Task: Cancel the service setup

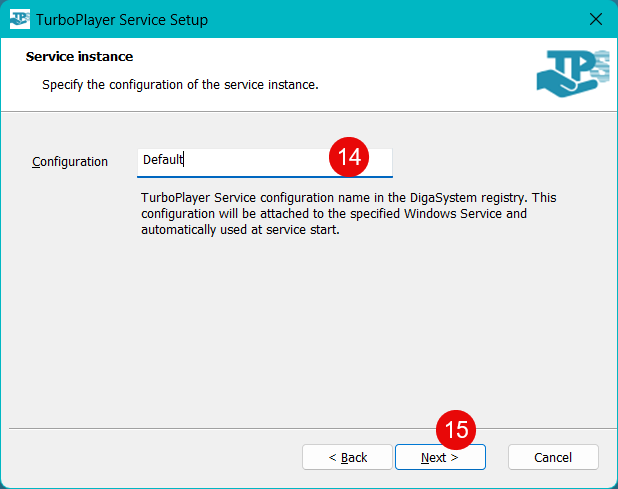Action: coord(553,457)
